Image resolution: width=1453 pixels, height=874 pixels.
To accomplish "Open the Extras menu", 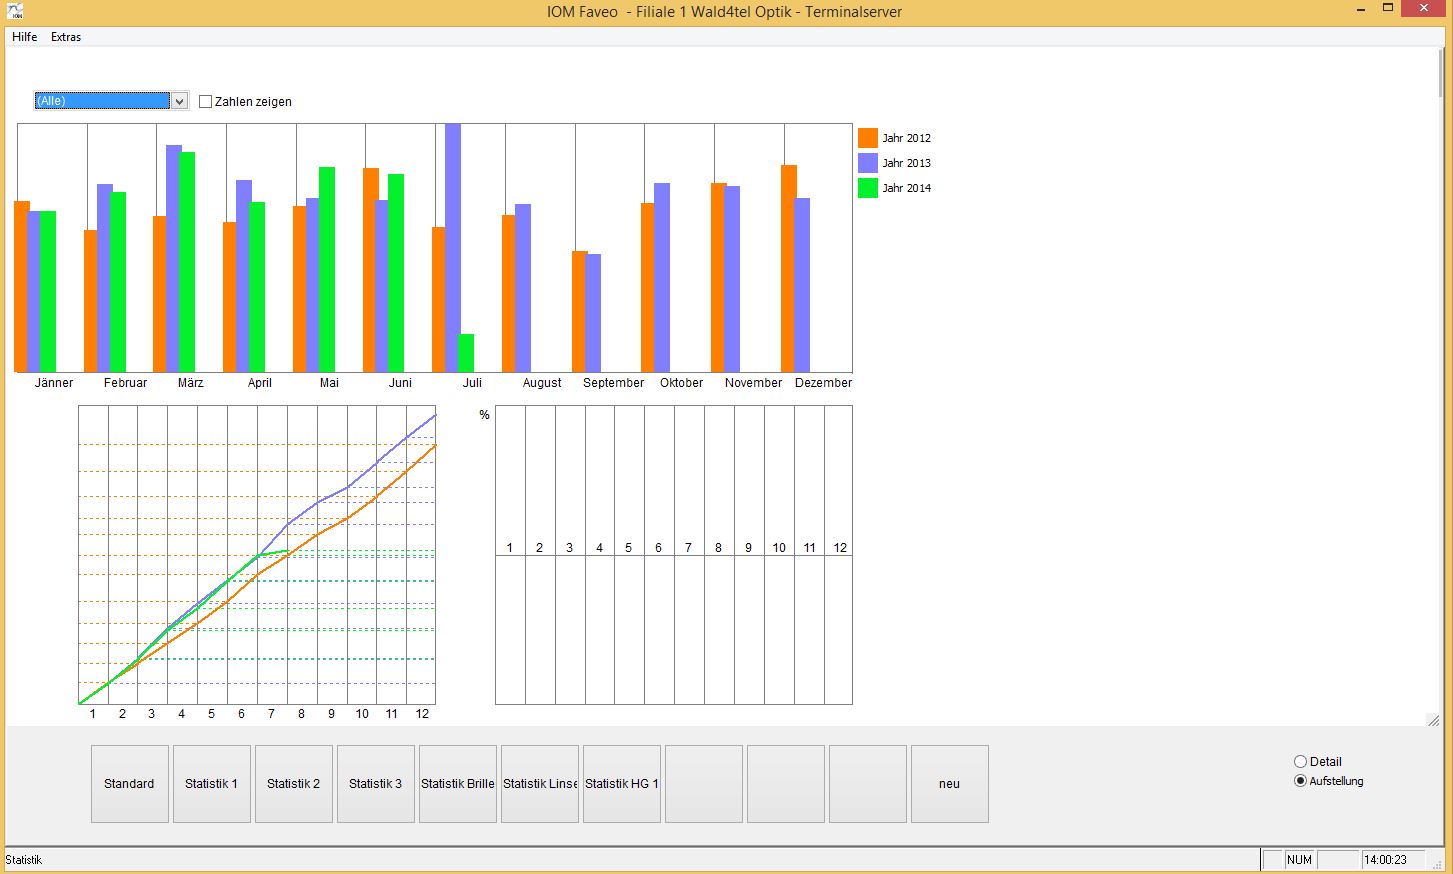I will [x=66, y=37].
